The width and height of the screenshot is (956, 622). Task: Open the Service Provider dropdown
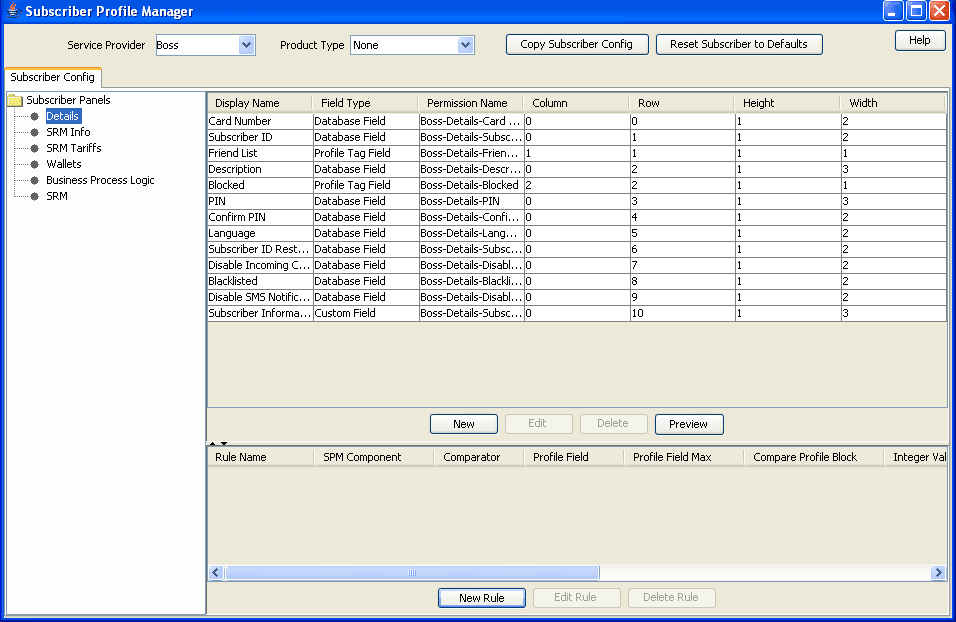[246, 45]
